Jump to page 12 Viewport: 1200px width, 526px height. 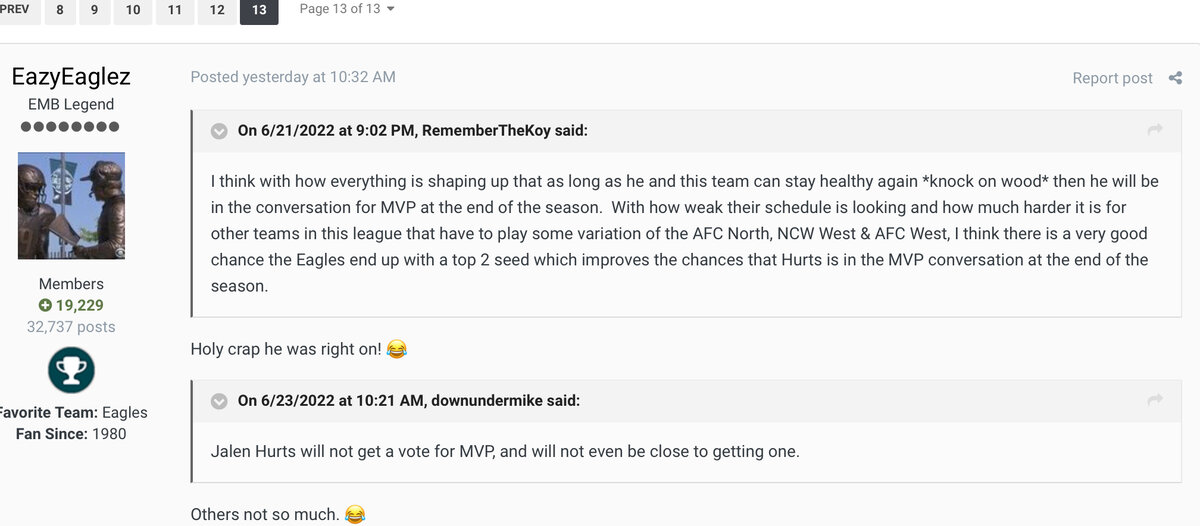(x=217, y=10)
